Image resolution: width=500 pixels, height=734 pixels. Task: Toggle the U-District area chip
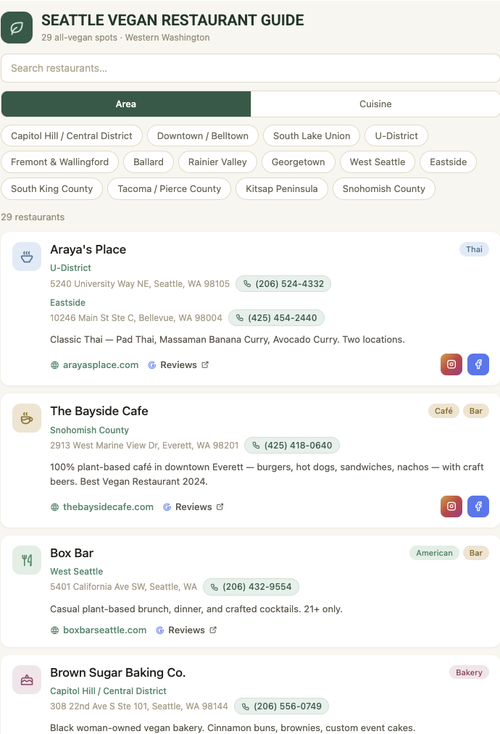(x=396, y=136)
